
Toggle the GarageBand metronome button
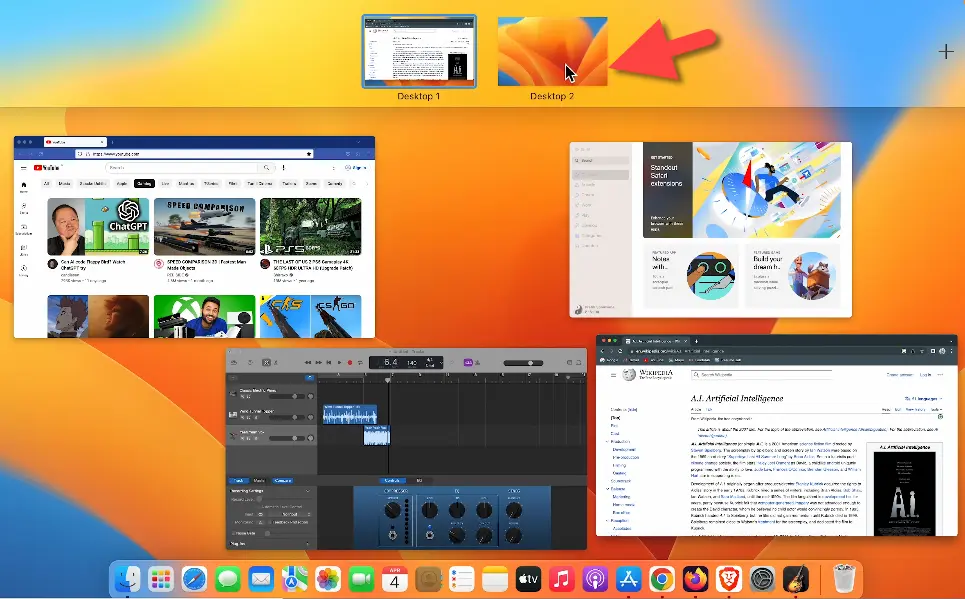pos(478,363)
